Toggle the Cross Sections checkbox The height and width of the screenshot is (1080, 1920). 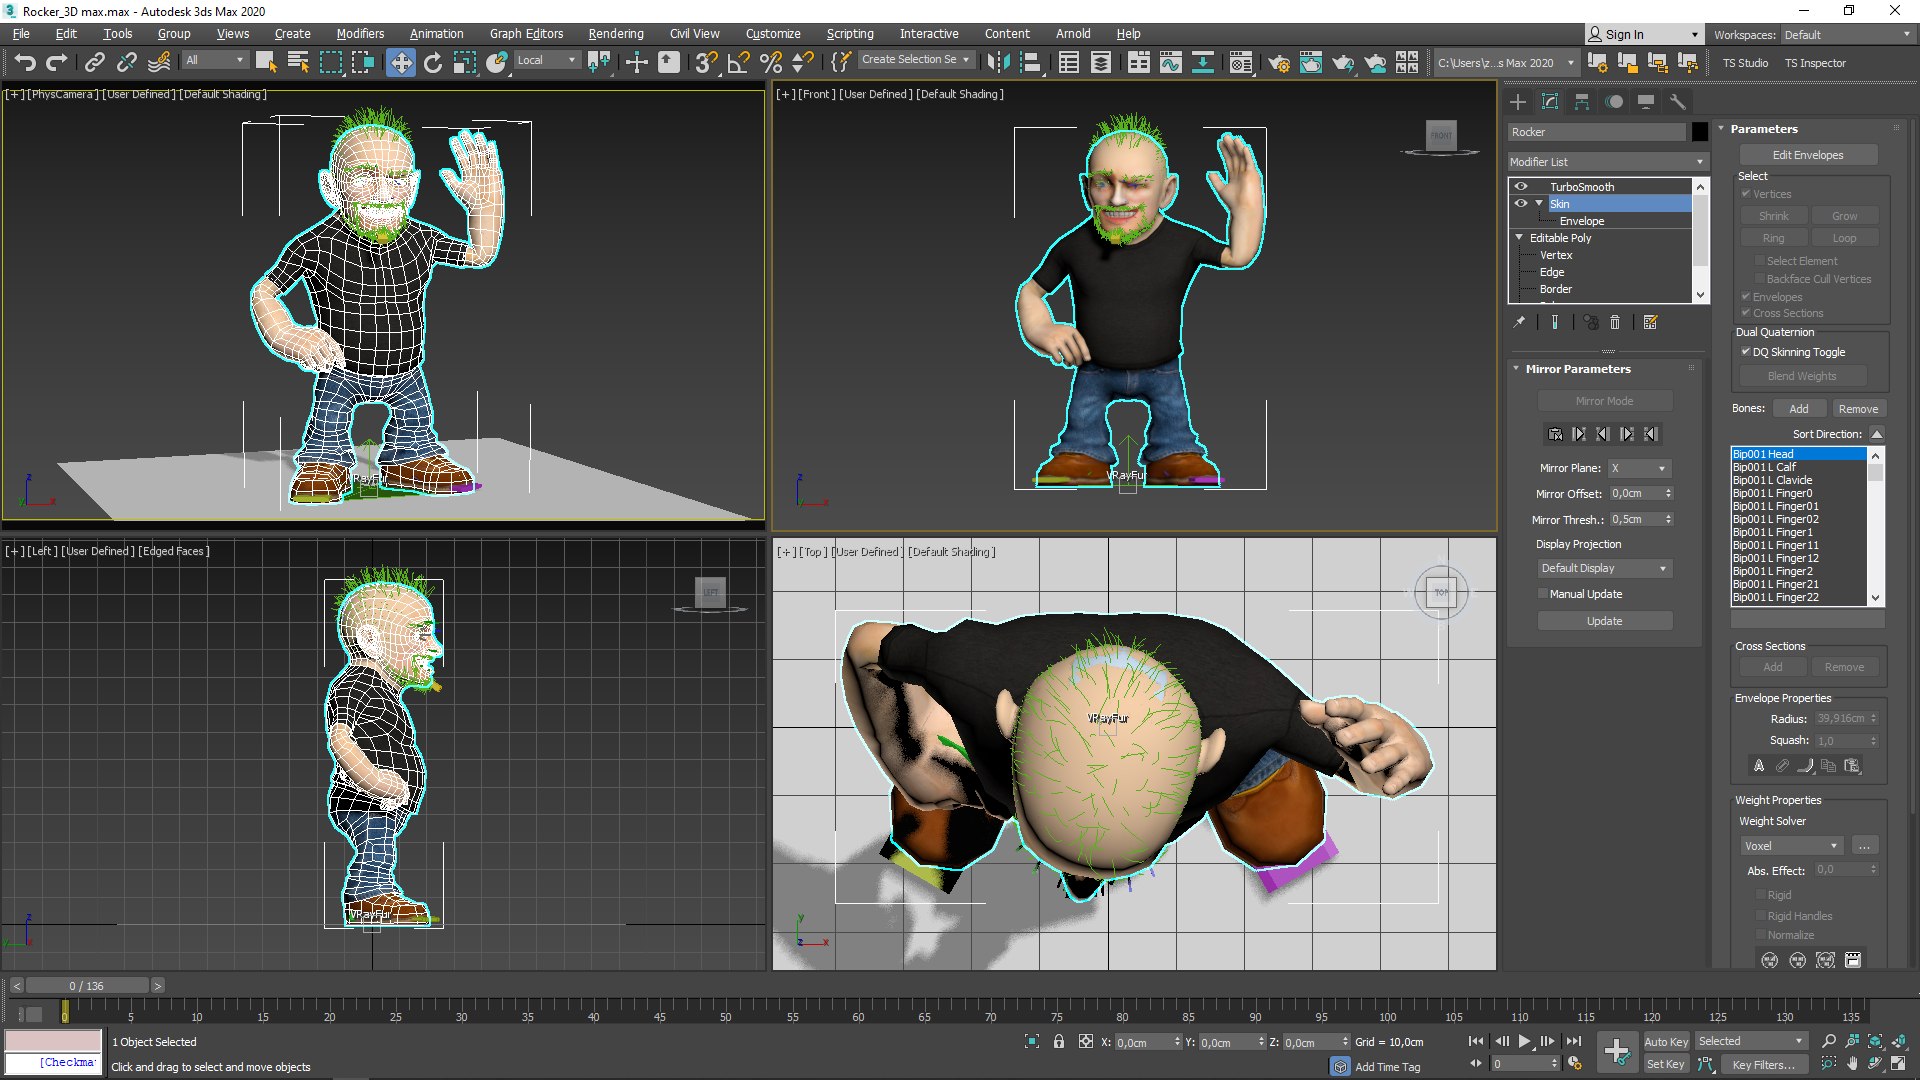[x=1746, y=313]
